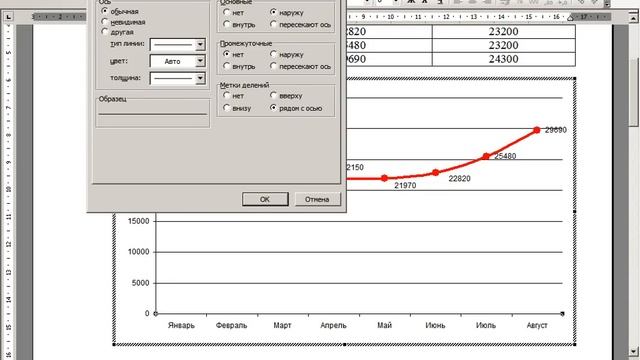
Task: Select 'вверху' under Метки делений
Action: coord(273,95)
